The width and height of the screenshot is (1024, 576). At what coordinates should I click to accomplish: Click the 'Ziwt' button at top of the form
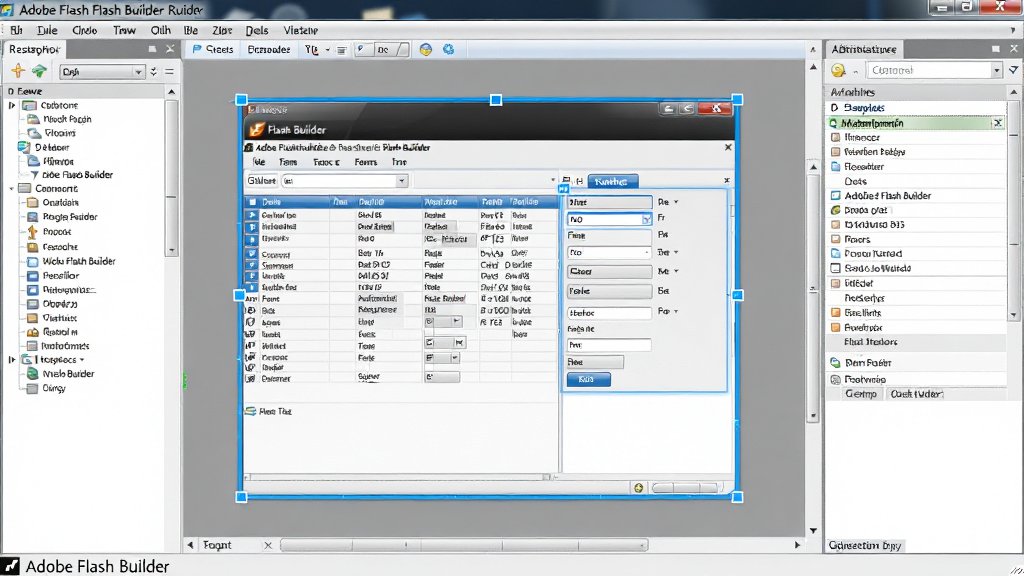click(609, 202)
